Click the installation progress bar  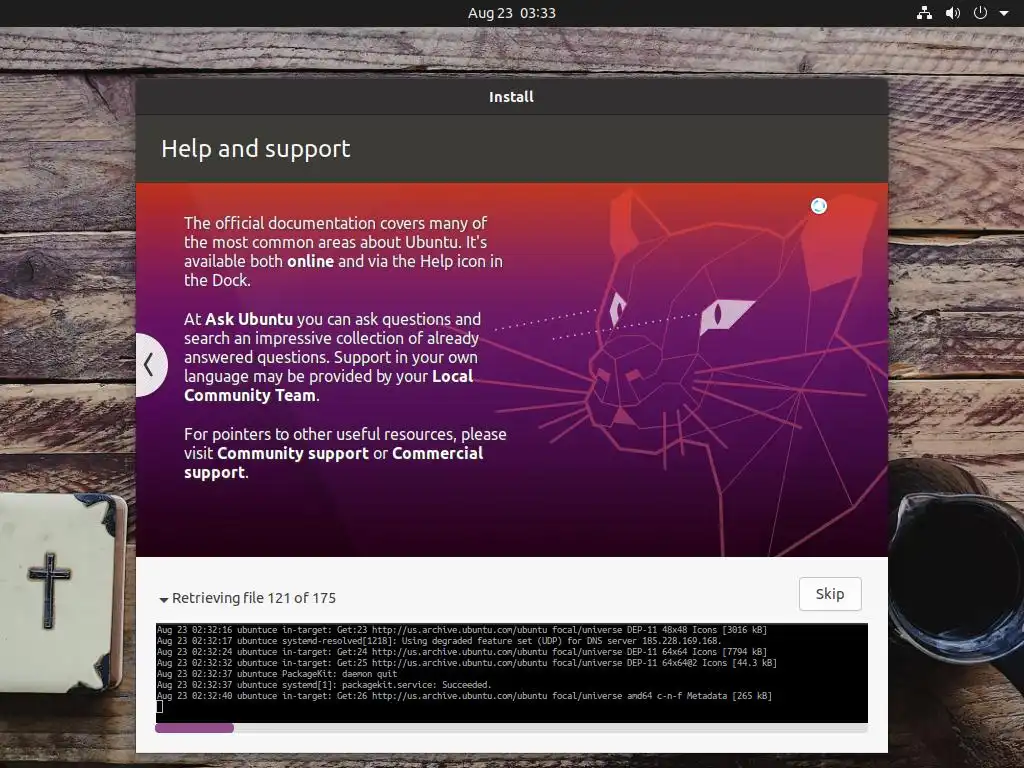tap(511, 728)
